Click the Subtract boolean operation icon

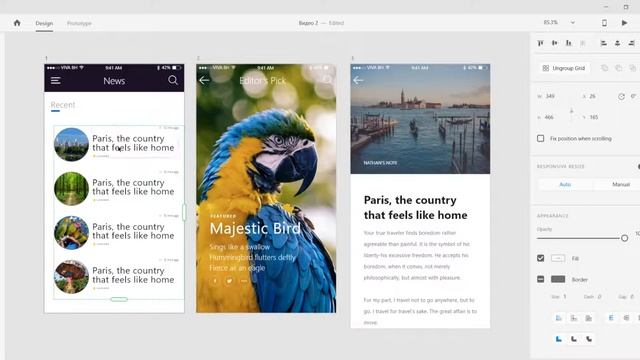point(619,68)
